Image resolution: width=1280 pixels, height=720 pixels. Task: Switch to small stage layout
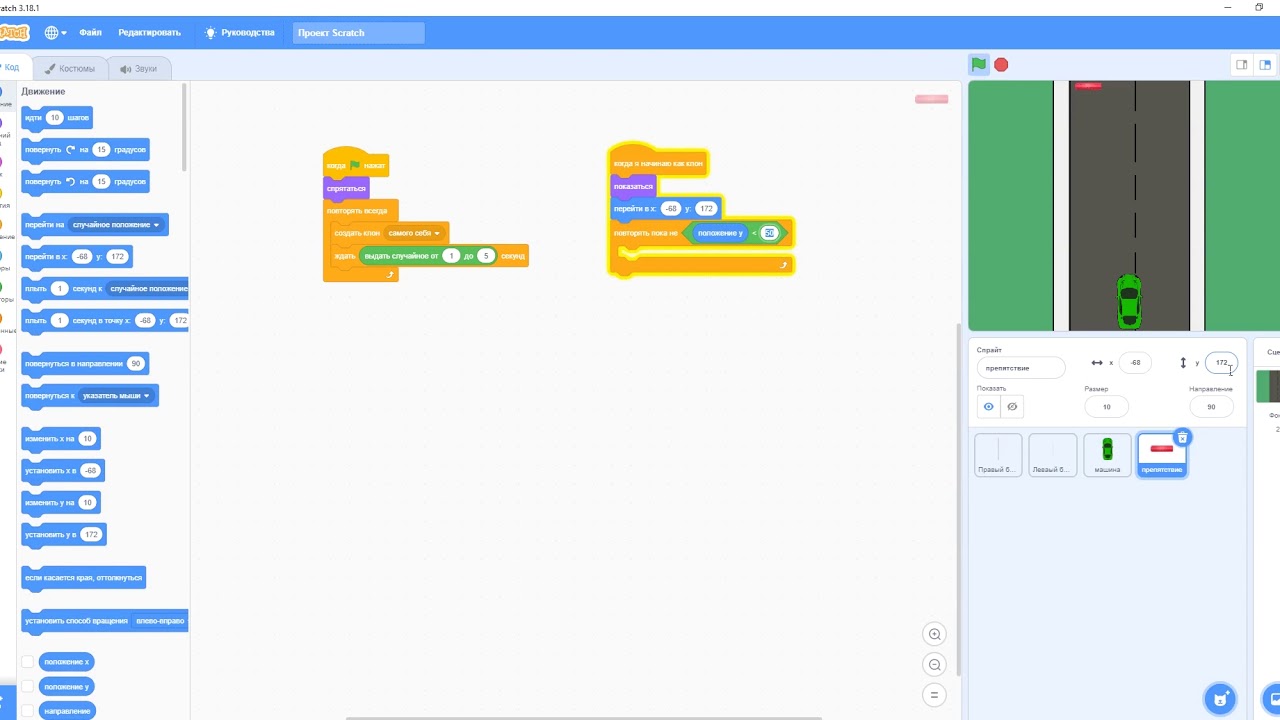[1241, 65]
